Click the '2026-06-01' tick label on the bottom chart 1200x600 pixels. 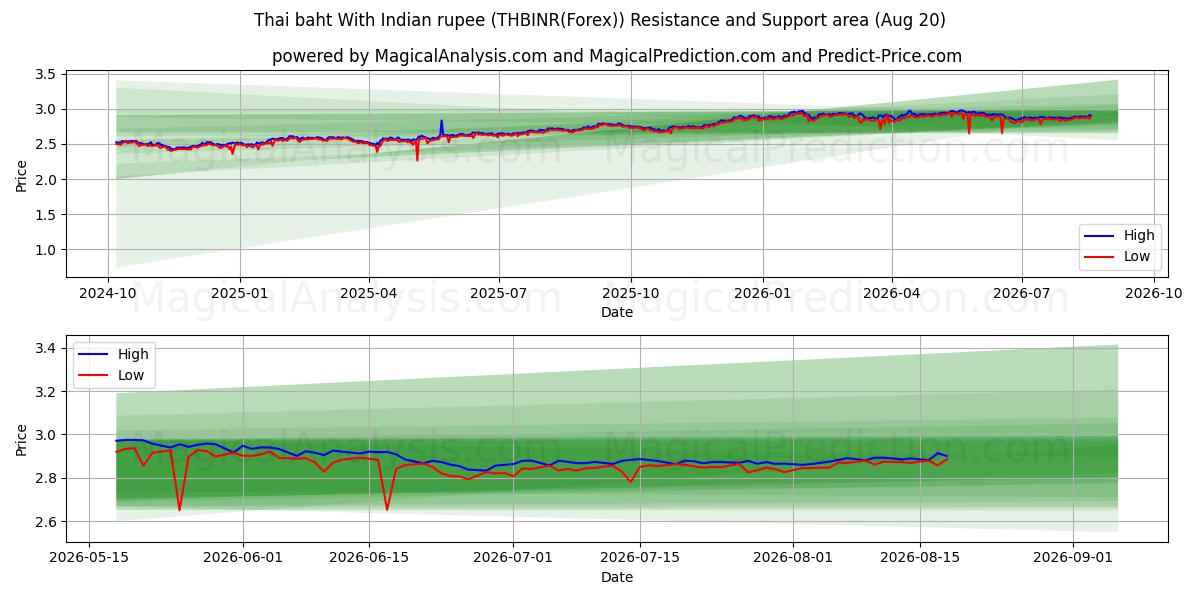(244, 558)
